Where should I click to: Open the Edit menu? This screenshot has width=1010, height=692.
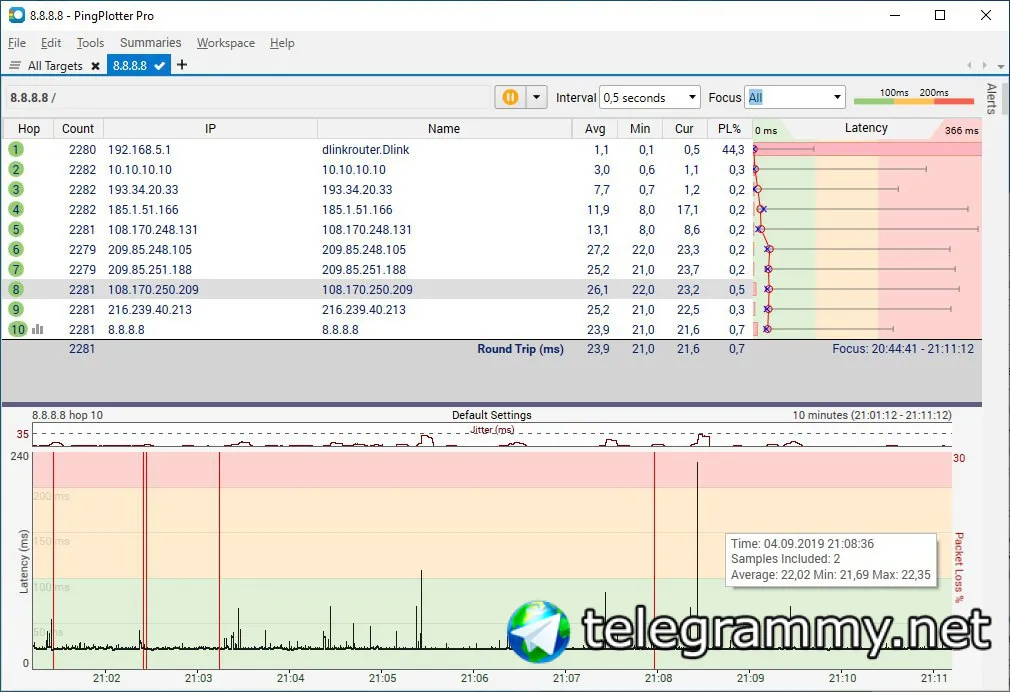50,43
